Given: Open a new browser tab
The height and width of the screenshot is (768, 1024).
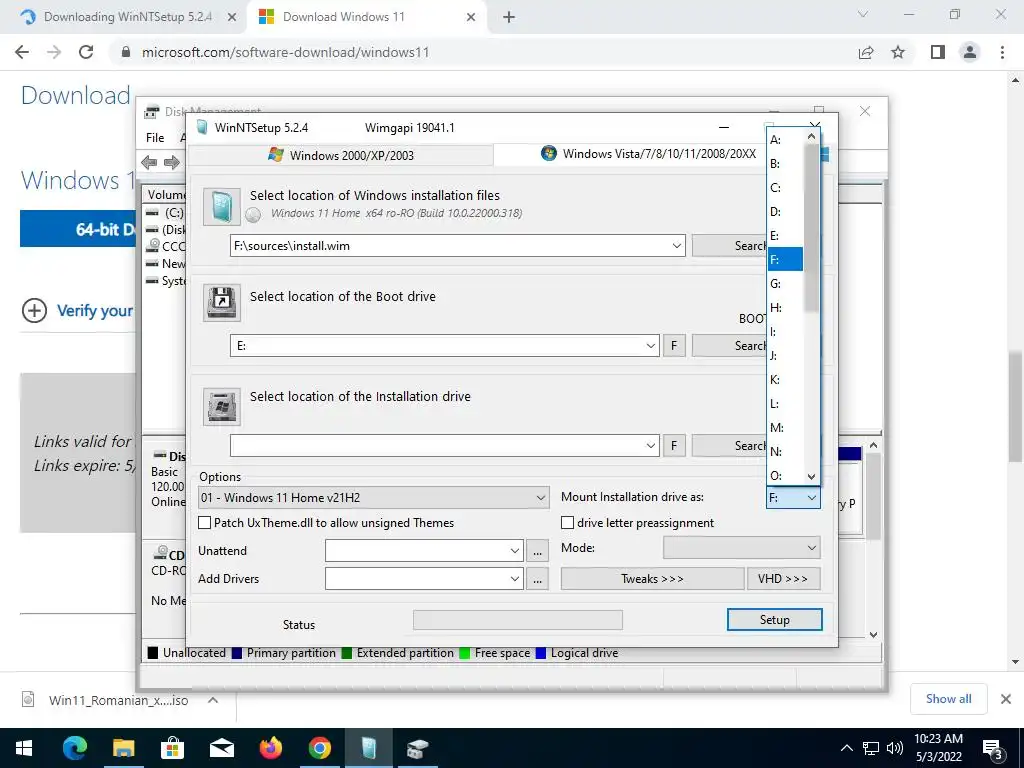Looking at the screenshot, I should [x=509, y=18].
